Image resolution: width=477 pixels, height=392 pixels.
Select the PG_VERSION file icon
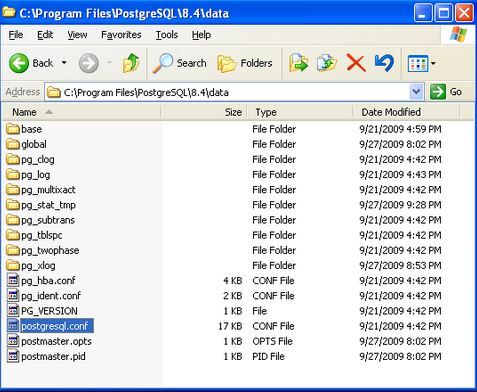(x=13, y=311)
